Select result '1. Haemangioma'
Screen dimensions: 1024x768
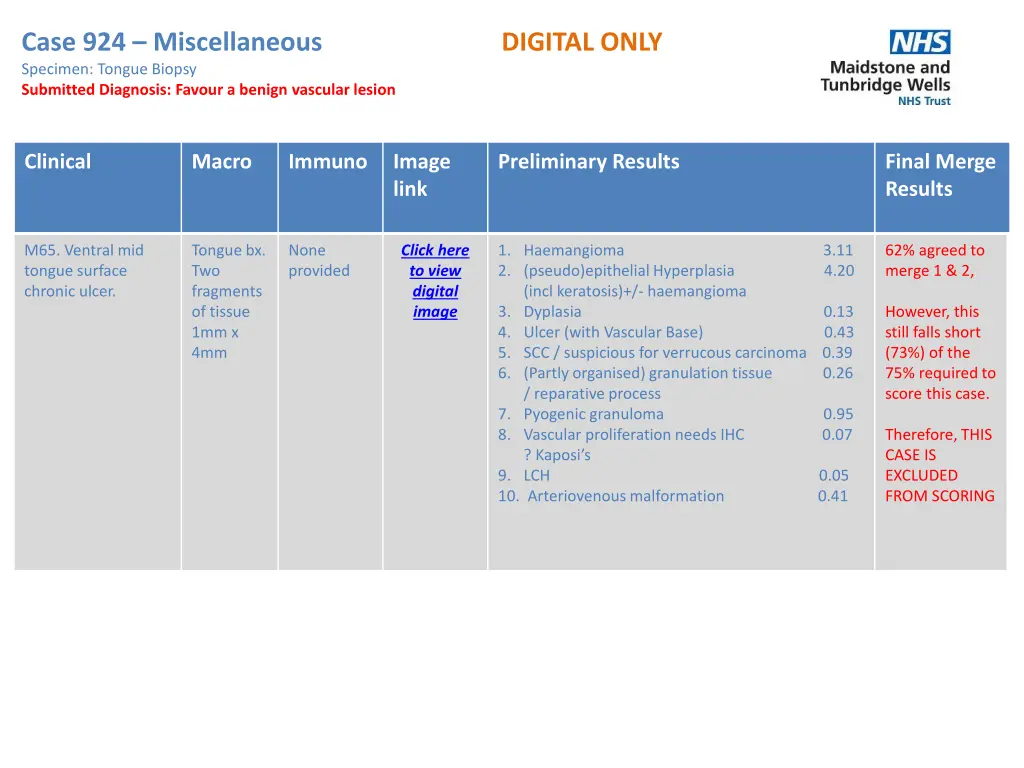561,250
